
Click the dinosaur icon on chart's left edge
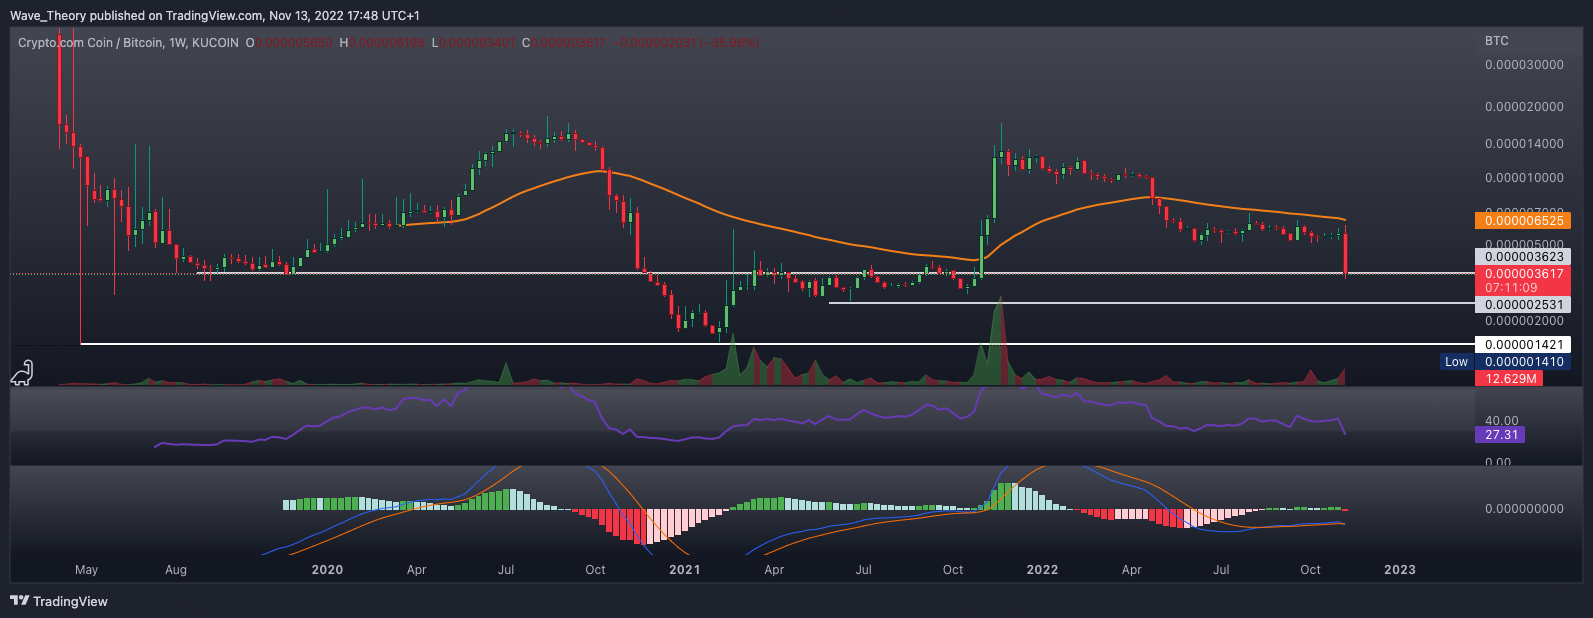(x=22, y=373)
